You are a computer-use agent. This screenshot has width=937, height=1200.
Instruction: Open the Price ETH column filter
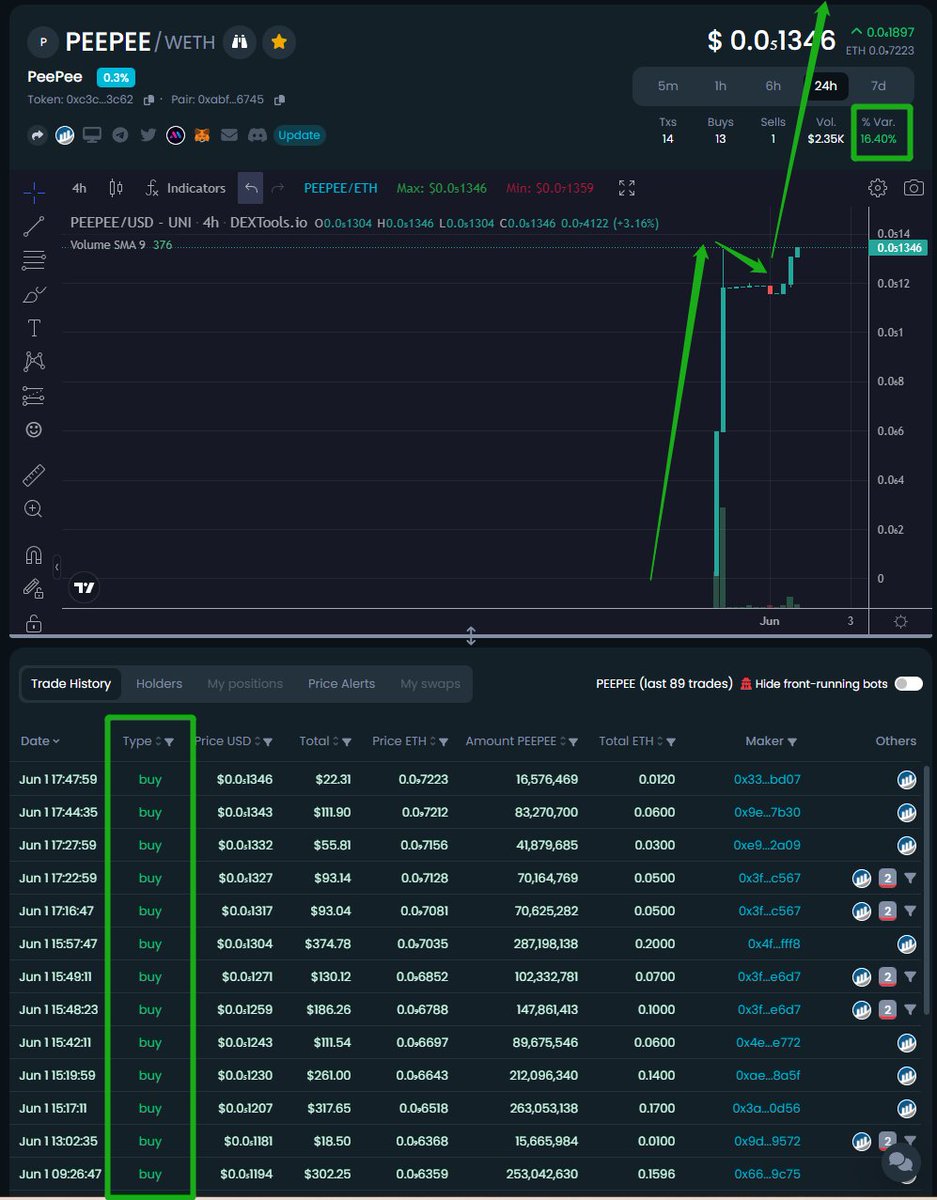(443, 742)
